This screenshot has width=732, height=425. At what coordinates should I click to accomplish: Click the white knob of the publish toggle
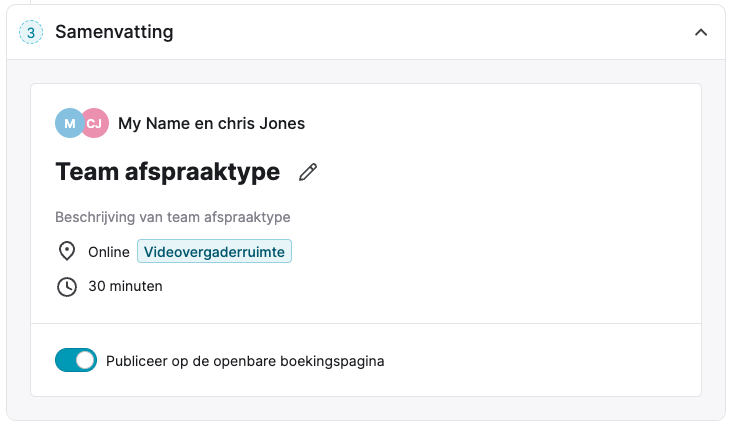point(85,360)
